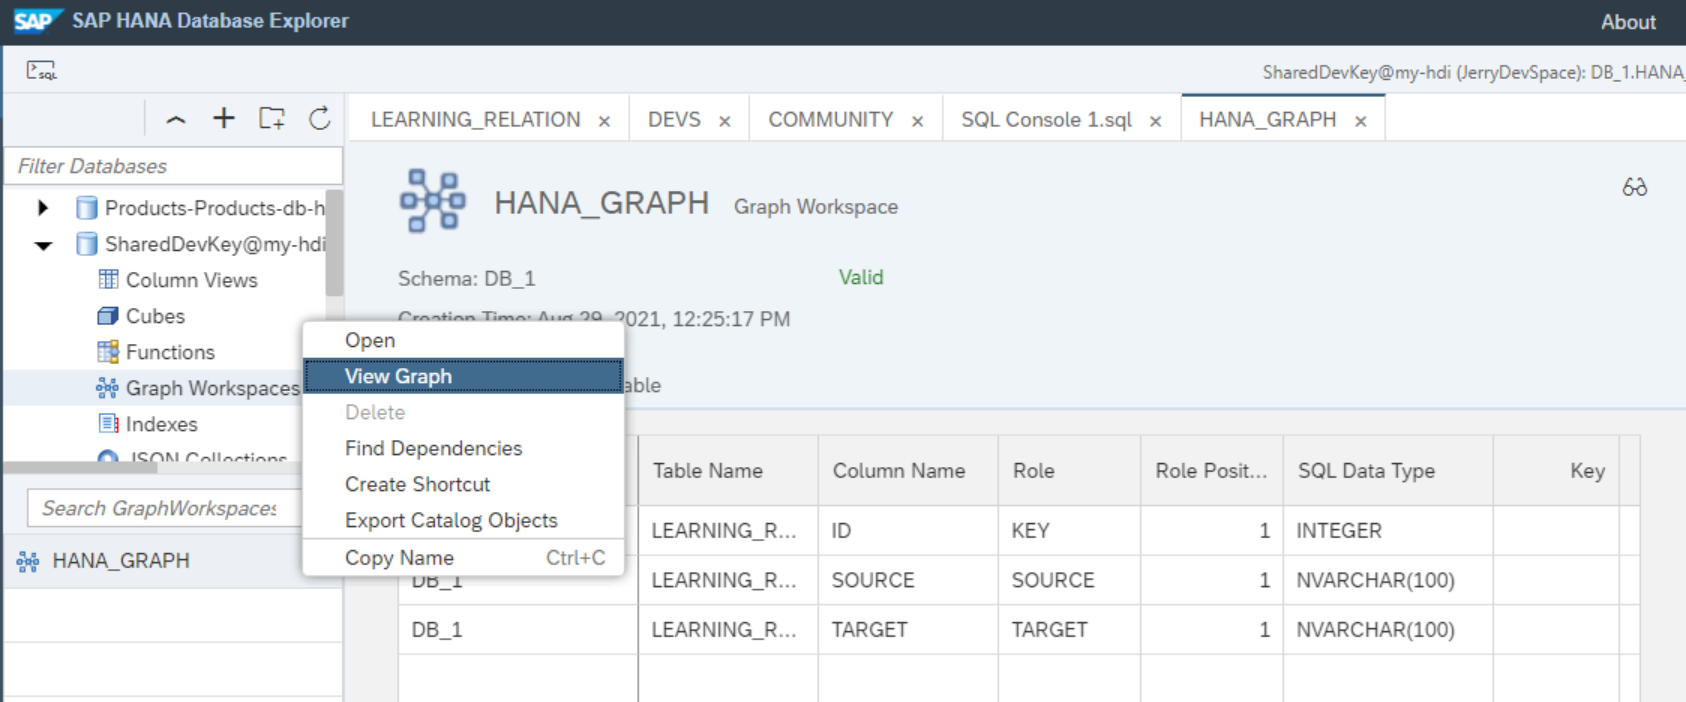Select Functions tree item

[x=170, y=352]
